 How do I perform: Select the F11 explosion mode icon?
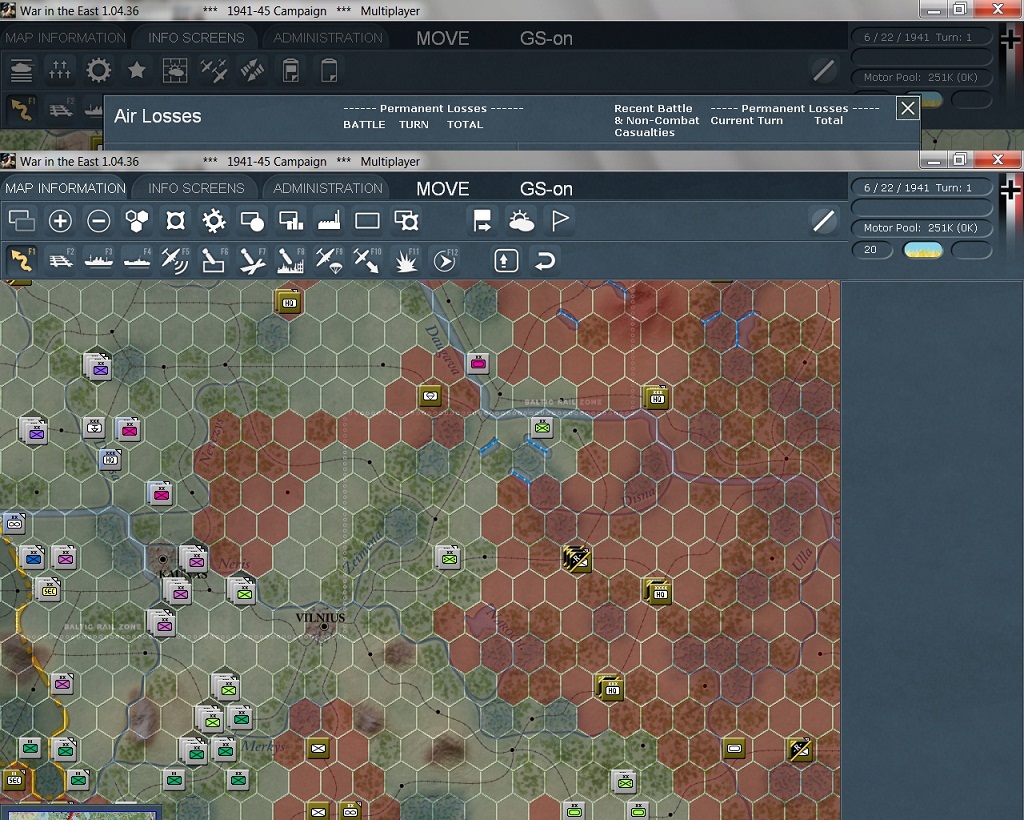(406, 260)
